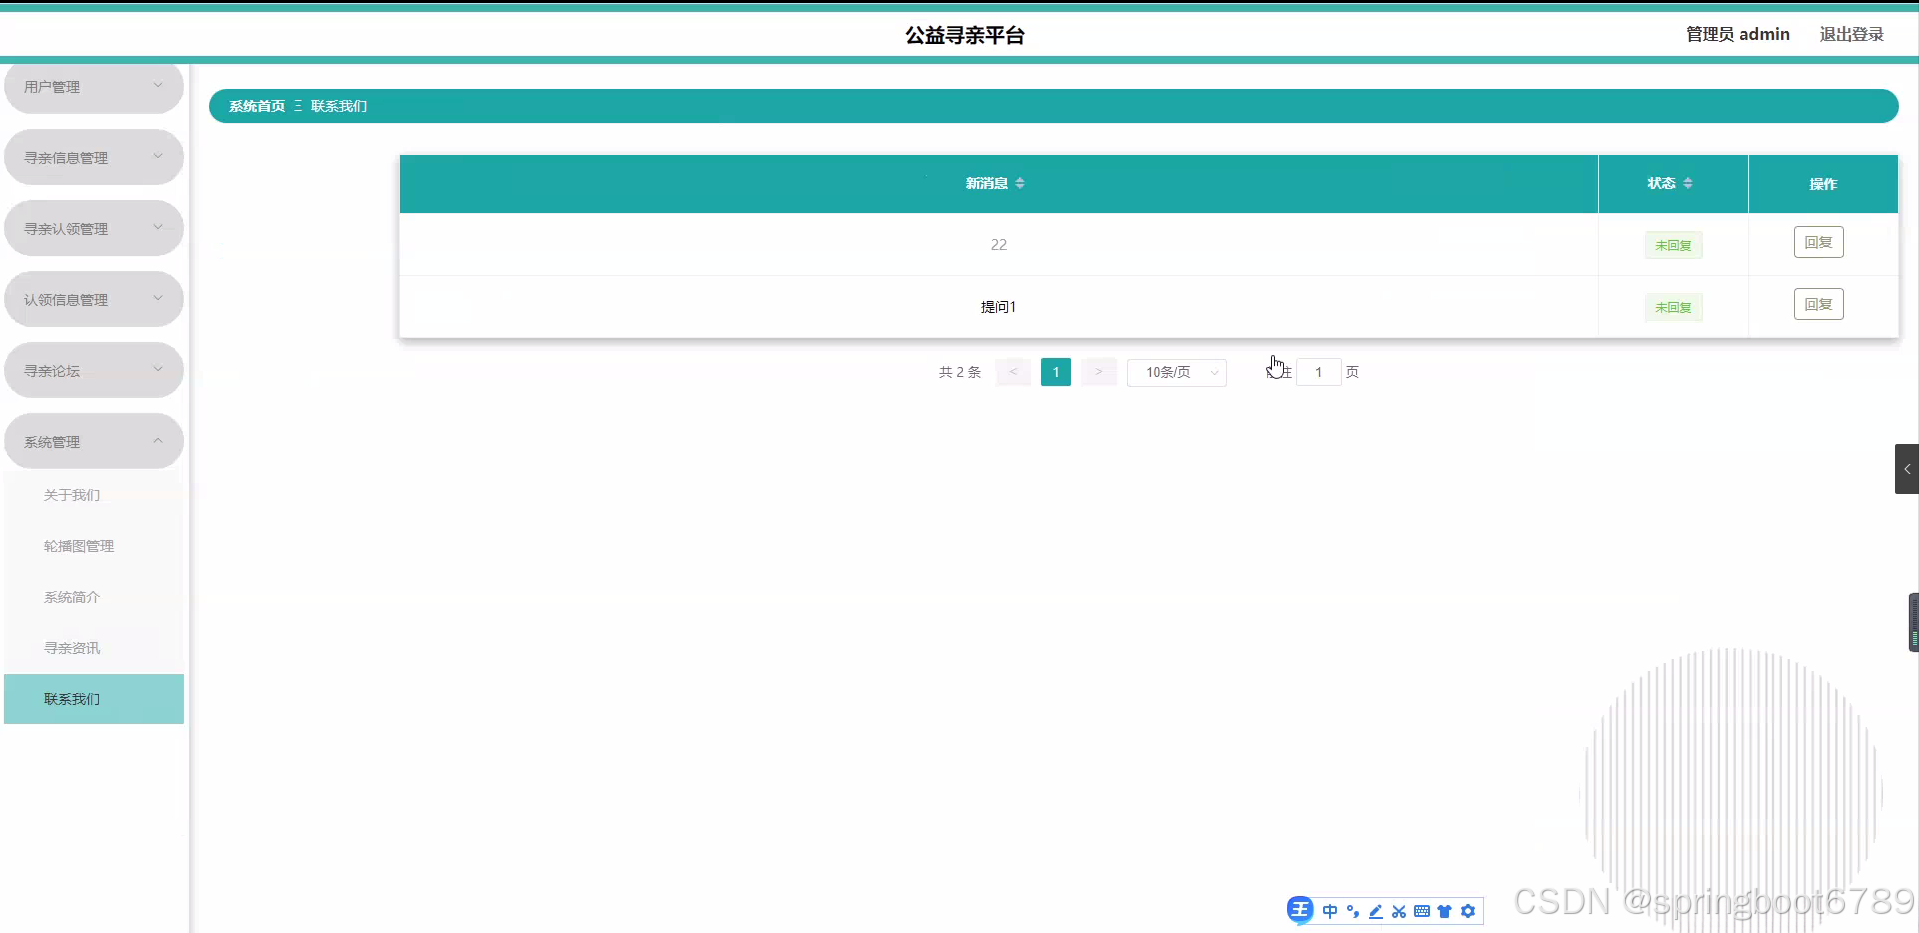Expand the 寻亲论坛 sidebar menu
Image resolution: width=1919 pixels, height=933 pixels.
tap(94, 371)
